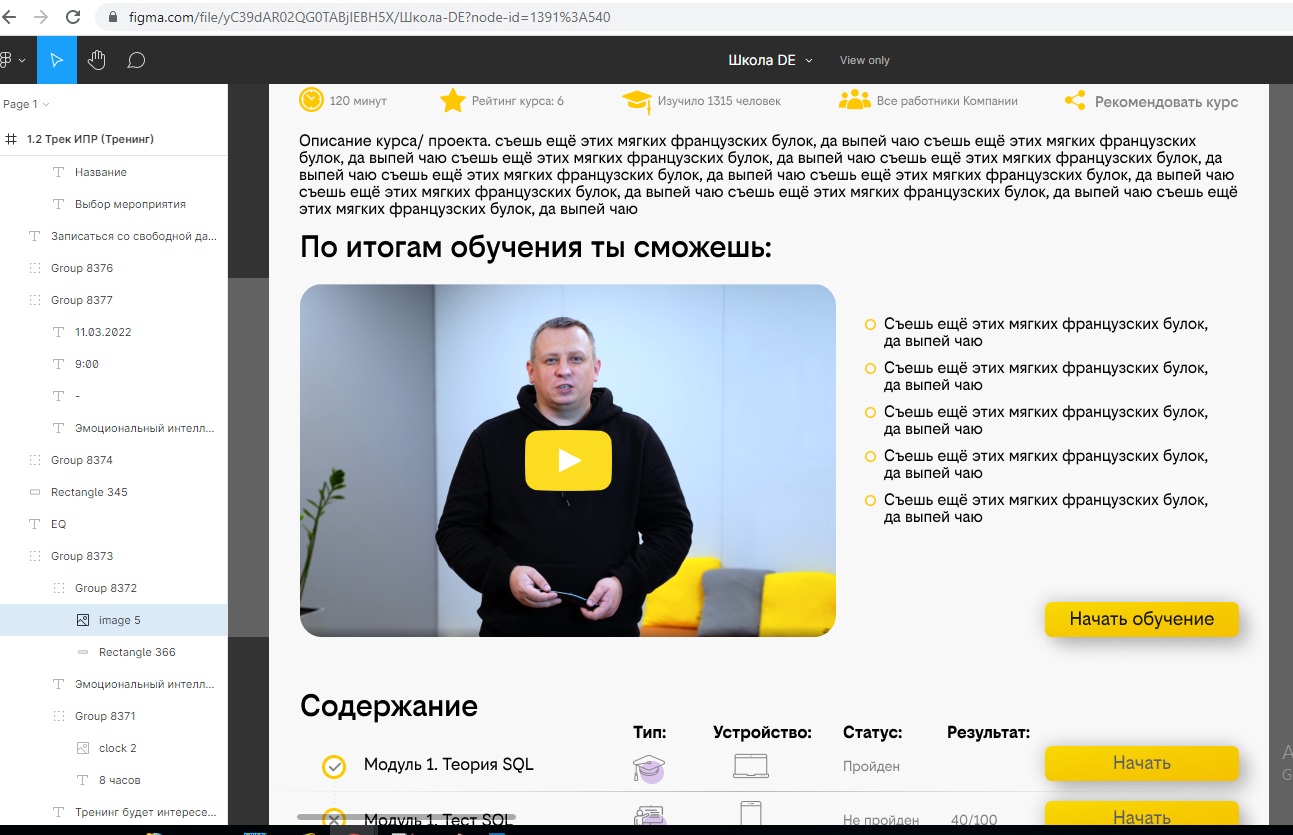Click the Устройство: column header
The height and width of the screenshot is (835, 1293).
(x=763, y=733)
